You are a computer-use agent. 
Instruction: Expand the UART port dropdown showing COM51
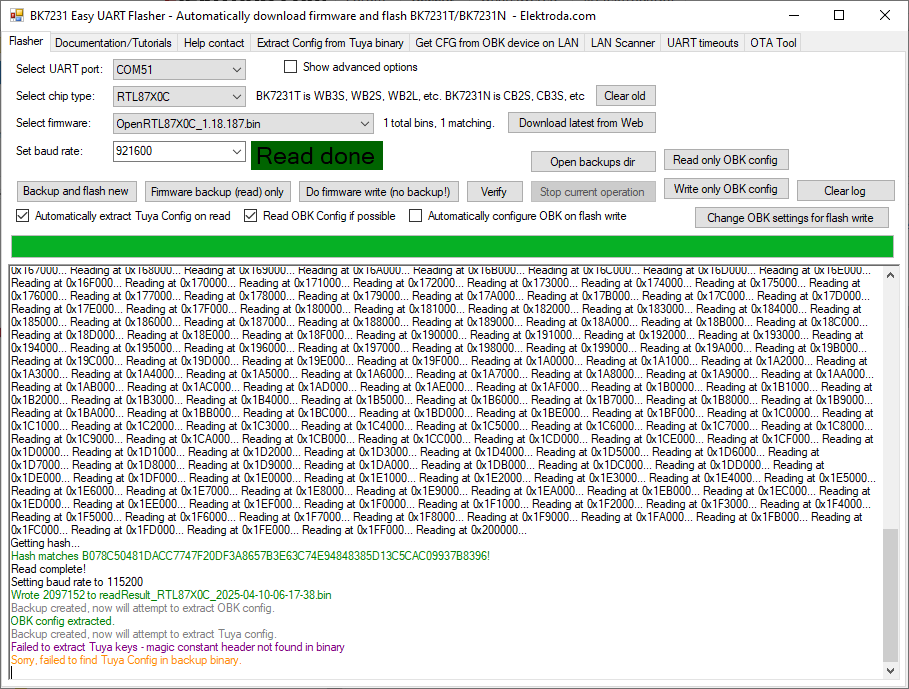(x=179, y=70)
